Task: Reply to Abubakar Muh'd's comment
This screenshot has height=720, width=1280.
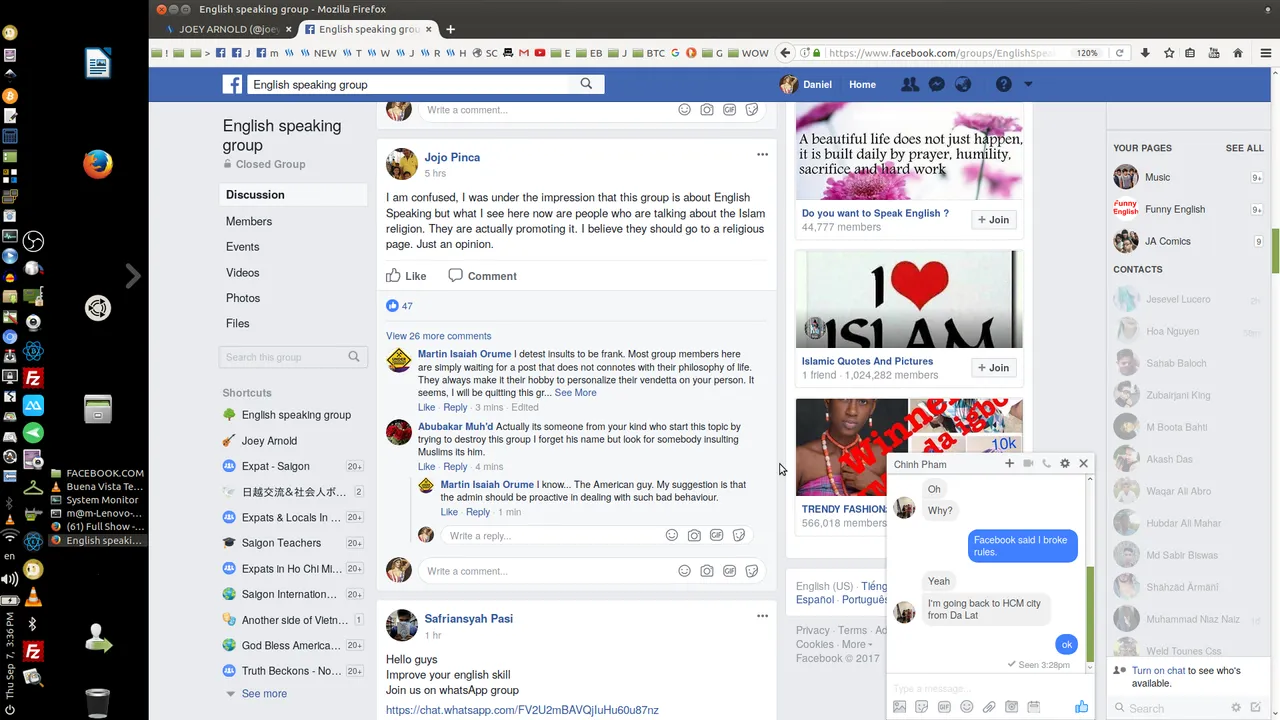Action: coord(455,467)
